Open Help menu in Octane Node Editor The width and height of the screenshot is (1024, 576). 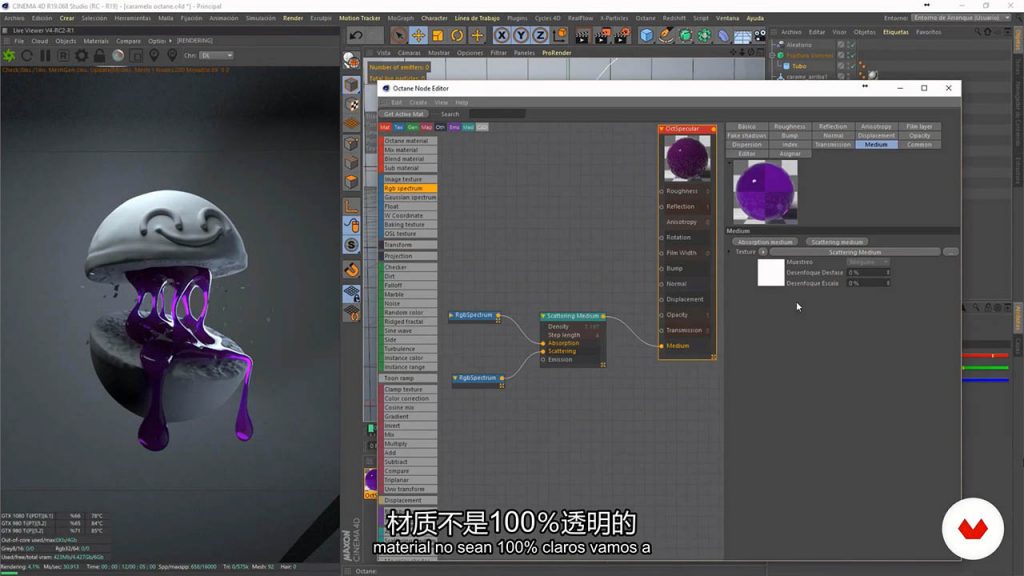coord(462,103)
